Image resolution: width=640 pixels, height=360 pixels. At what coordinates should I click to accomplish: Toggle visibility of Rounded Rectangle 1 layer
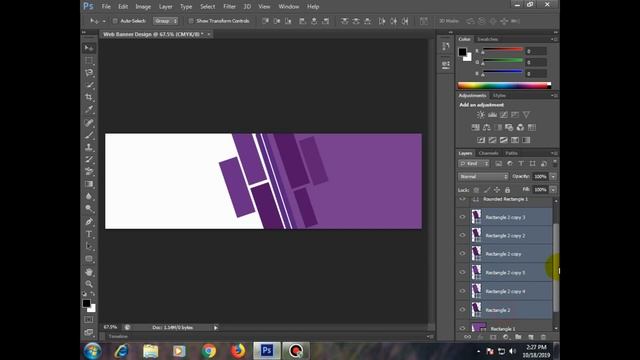[462, 199]
